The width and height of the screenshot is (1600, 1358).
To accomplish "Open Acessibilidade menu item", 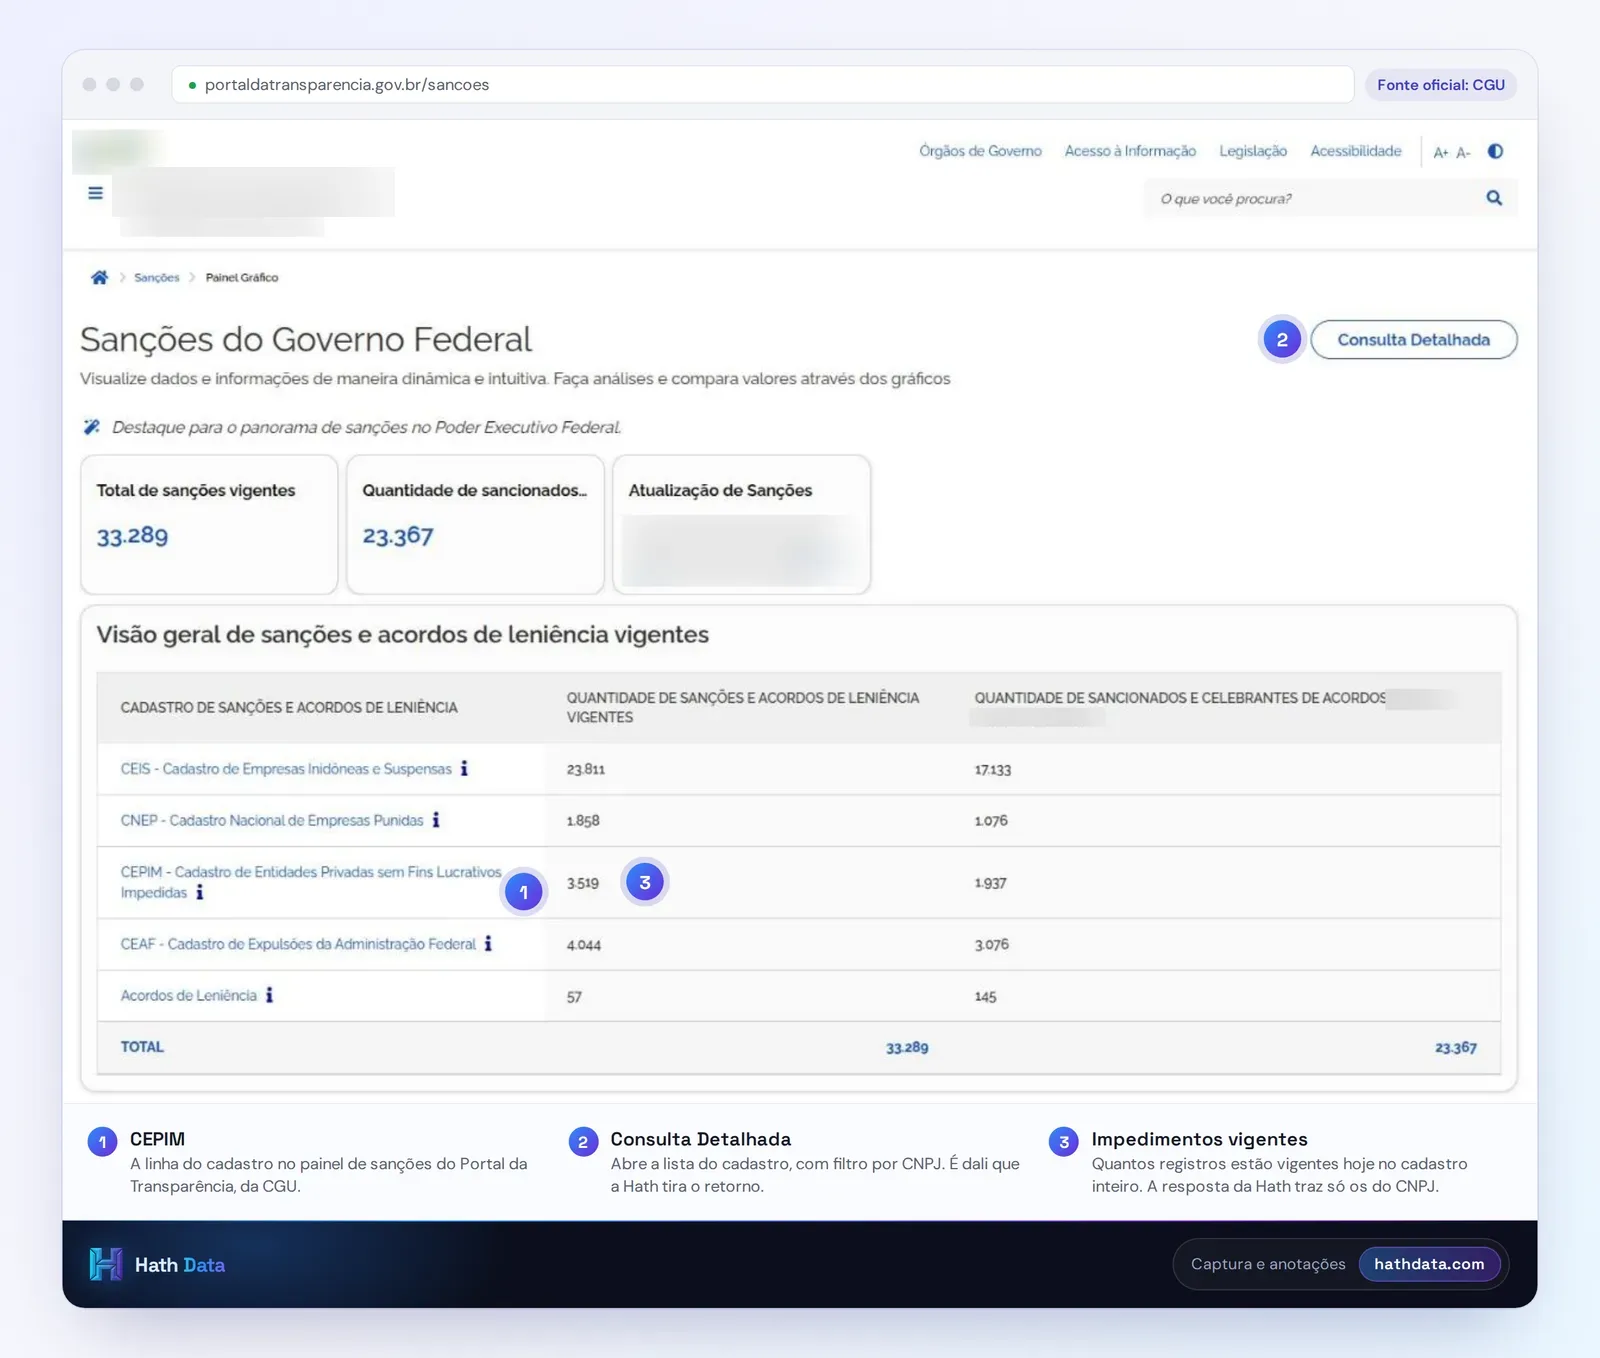I will pyautogui.click(x=1356, y=151).
